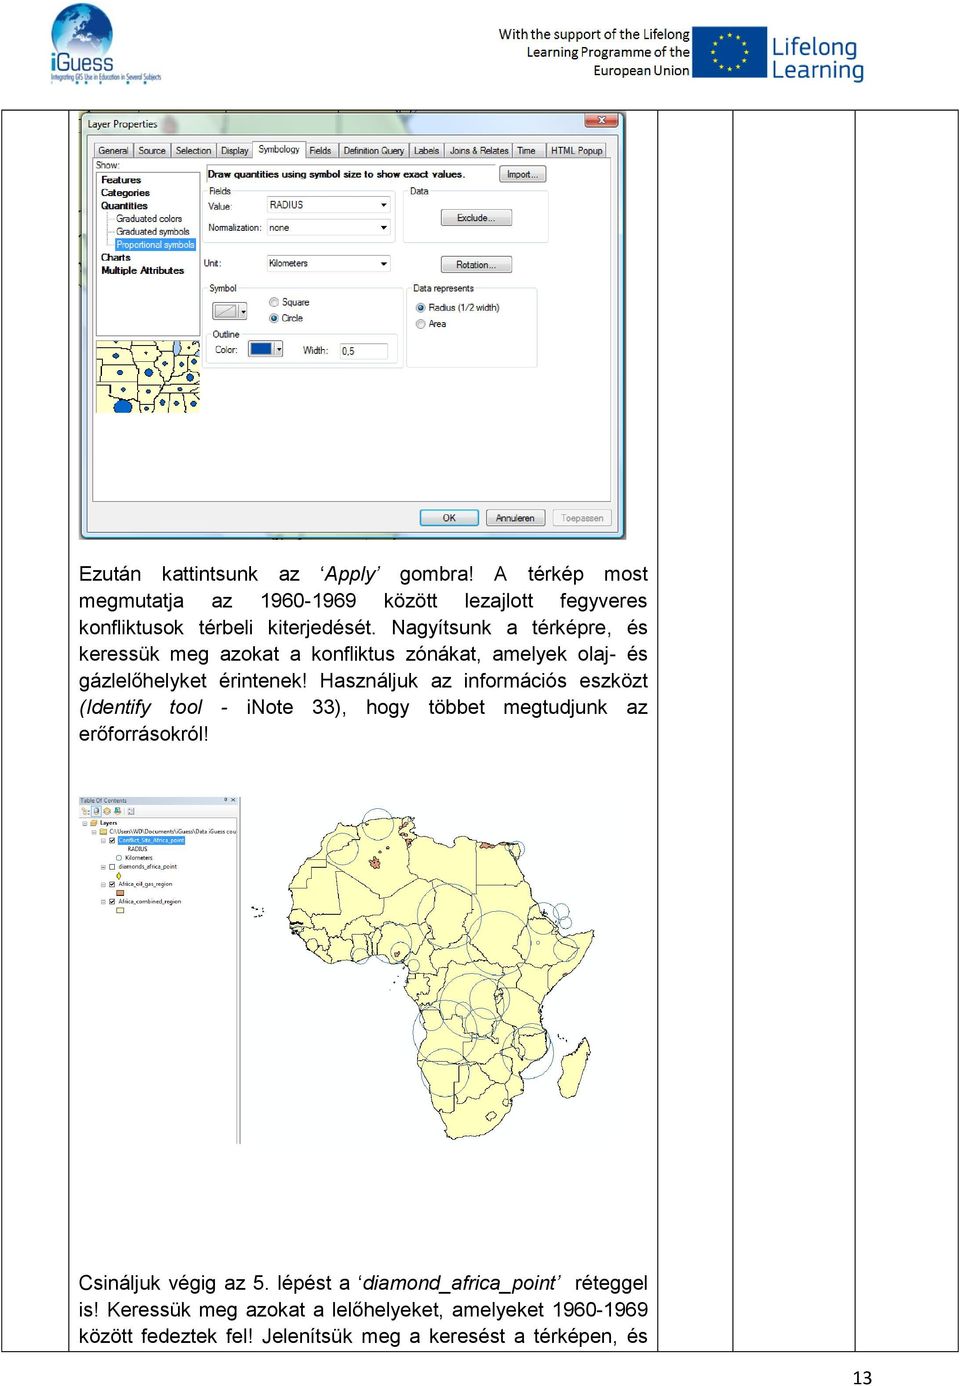The height and width of the screenshot is (1386, 960).
Task: Collapse the Africa_combined_region layer legend
Action: (103, 901)
